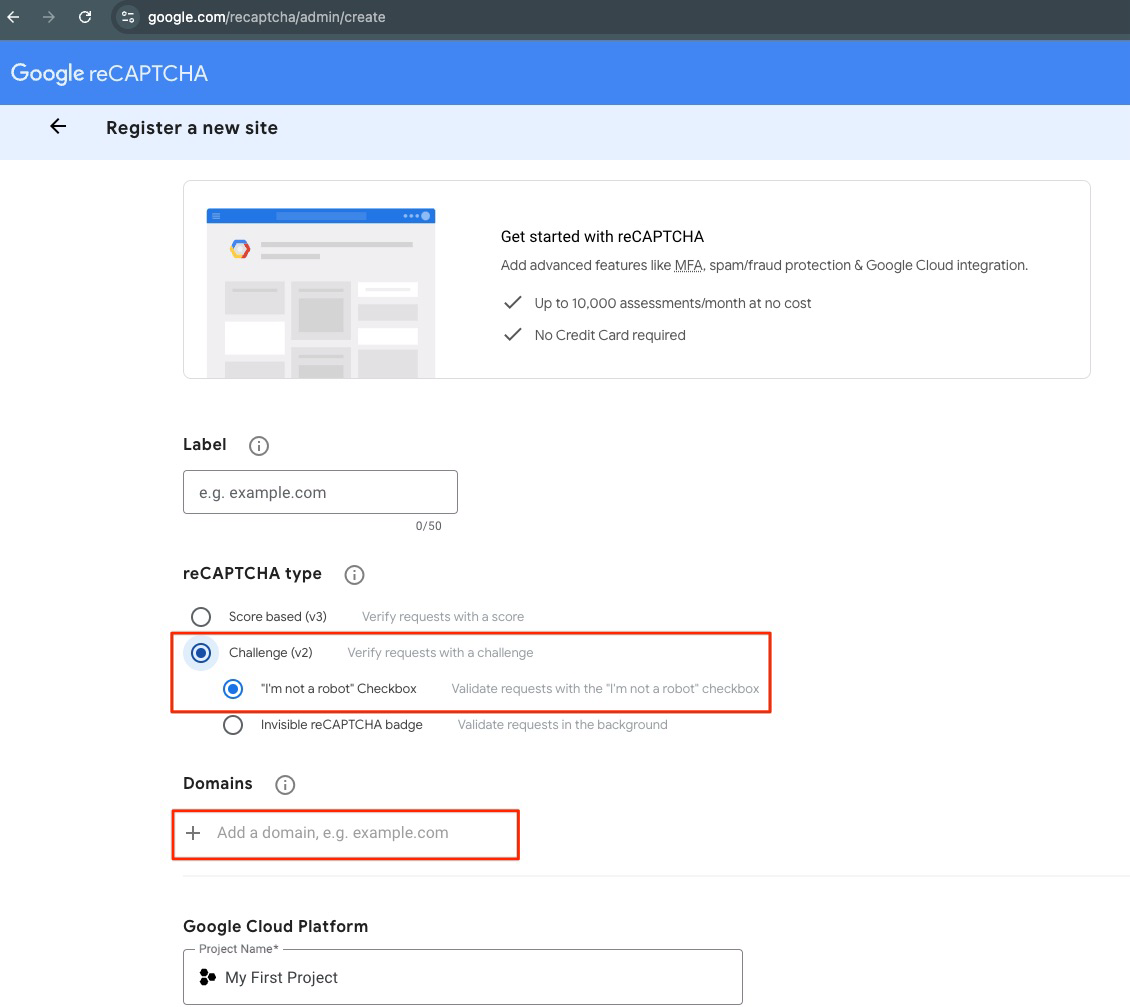
Task: Click the "Verify requests with a score" description
Action: coord(443,617)
